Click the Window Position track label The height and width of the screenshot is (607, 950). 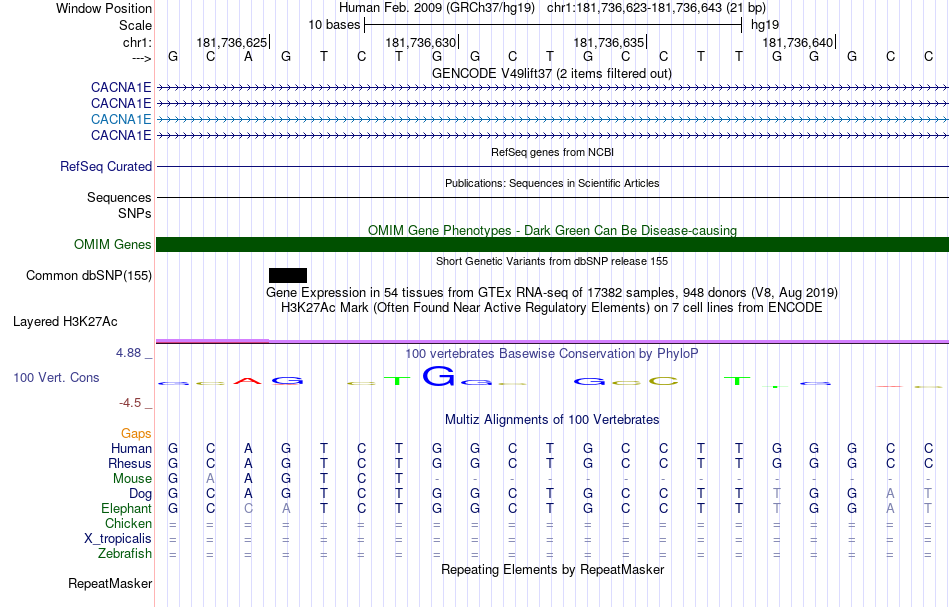click(104, 8)
